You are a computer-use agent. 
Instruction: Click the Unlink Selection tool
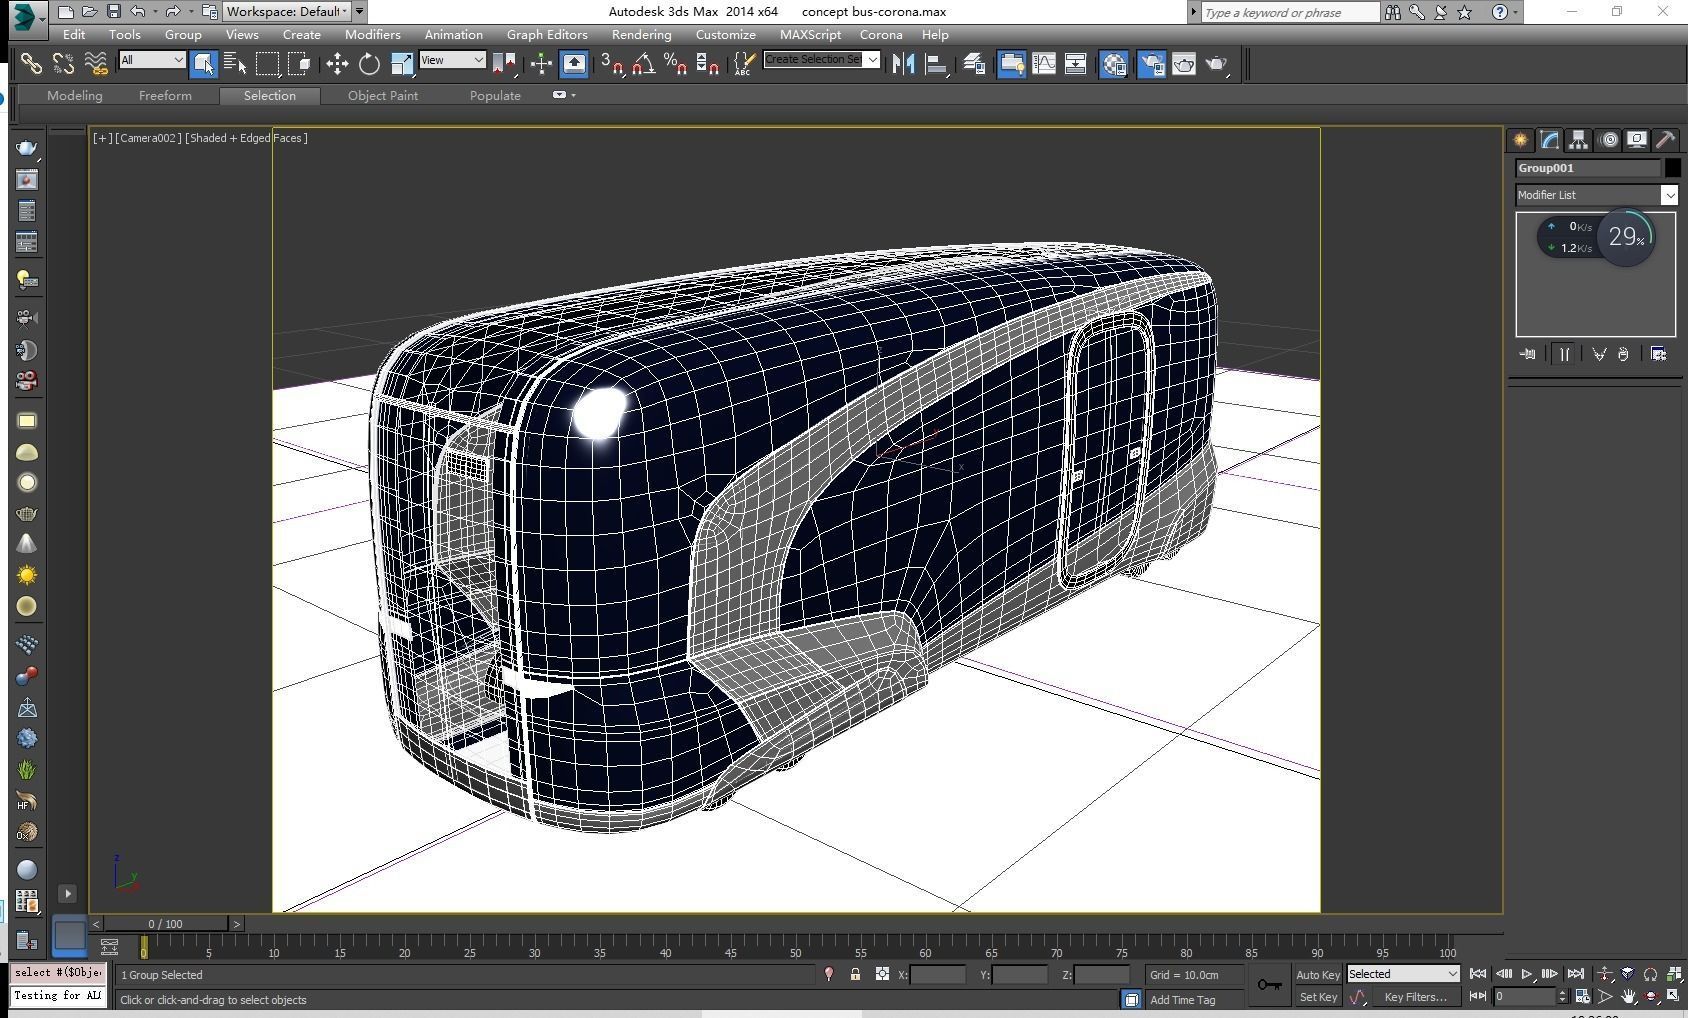coord(63,64)
